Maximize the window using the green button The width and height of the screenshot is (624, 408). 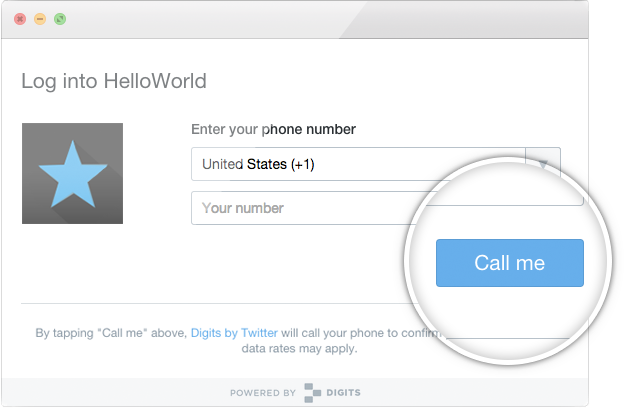coord(60,19)
